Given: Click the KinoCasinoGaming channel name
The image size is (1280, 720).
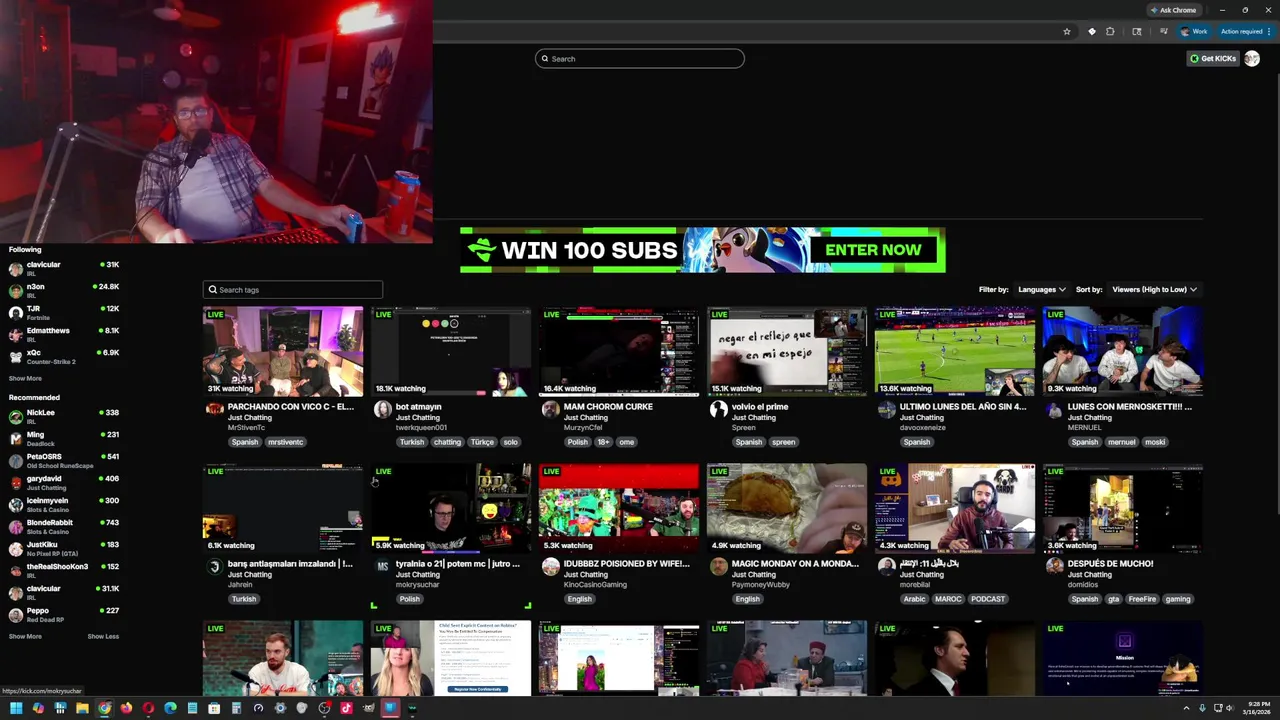Looking at the screenshot, I should pos(596,584).
